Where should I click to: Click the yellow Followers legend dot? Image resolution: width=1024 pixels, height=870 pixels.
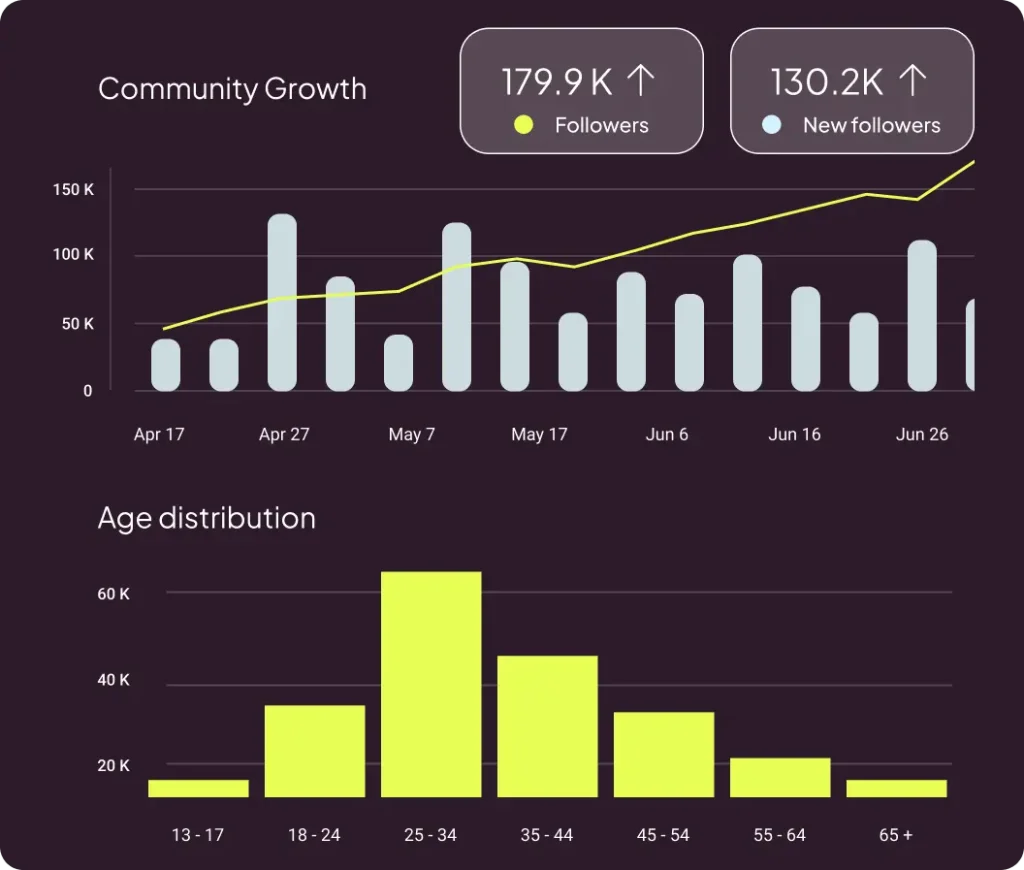point(523,125)
